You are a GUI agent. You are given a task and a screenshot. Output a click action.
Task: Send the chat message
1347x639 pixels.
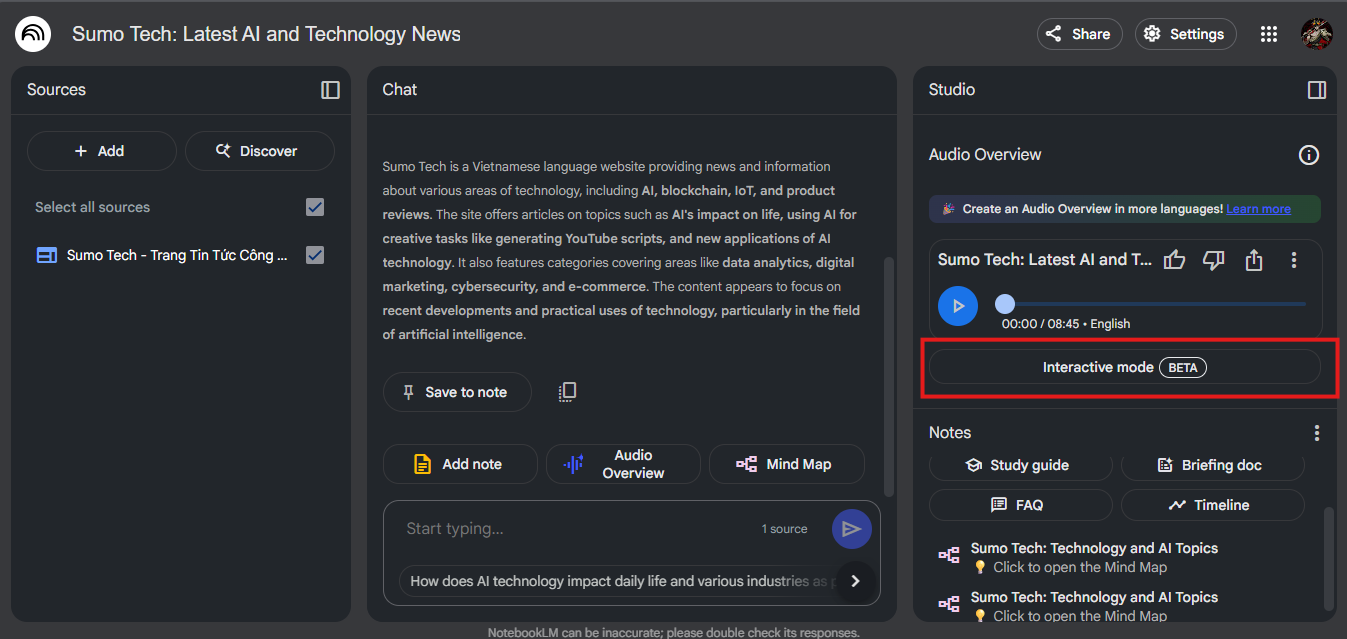tap(851, 529)
